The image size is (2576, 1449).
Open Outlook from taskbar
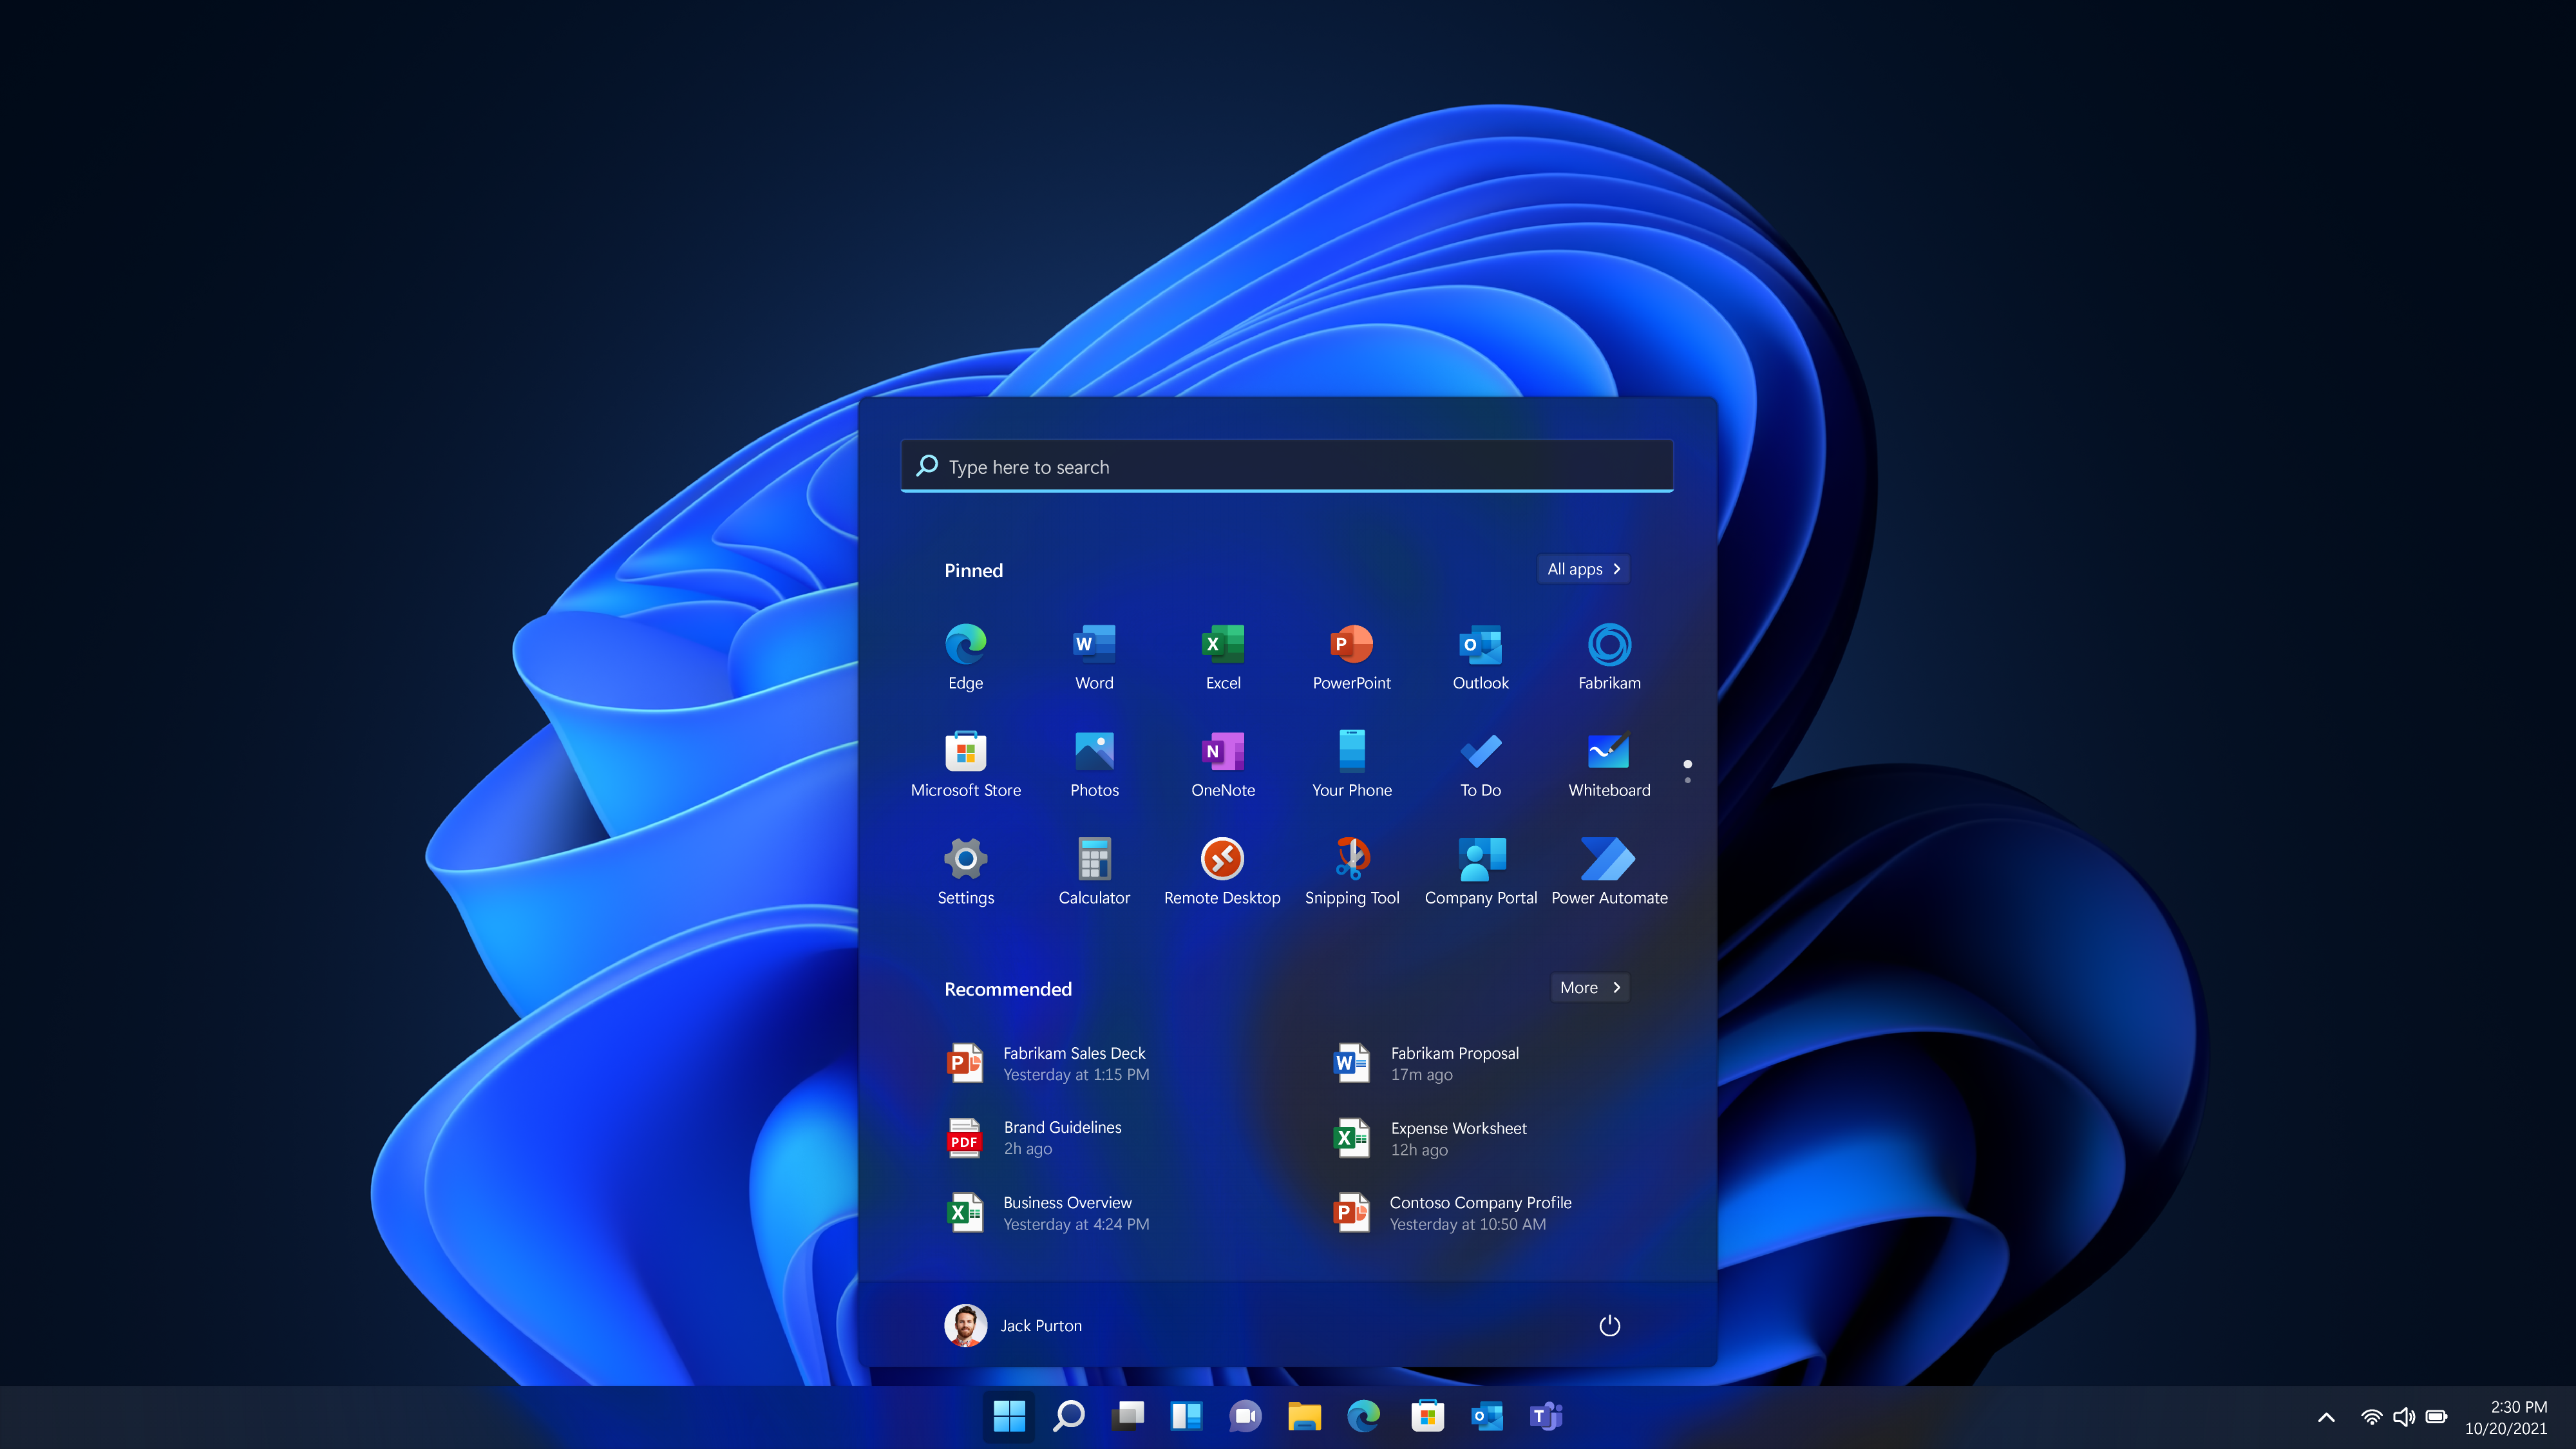1486,1416
